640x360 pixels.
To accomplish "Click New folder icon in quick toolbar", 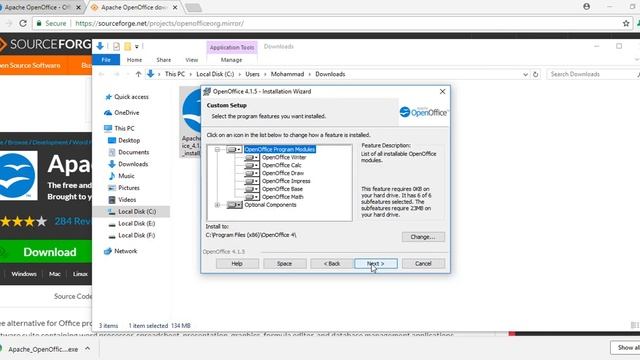I will 128,47.
